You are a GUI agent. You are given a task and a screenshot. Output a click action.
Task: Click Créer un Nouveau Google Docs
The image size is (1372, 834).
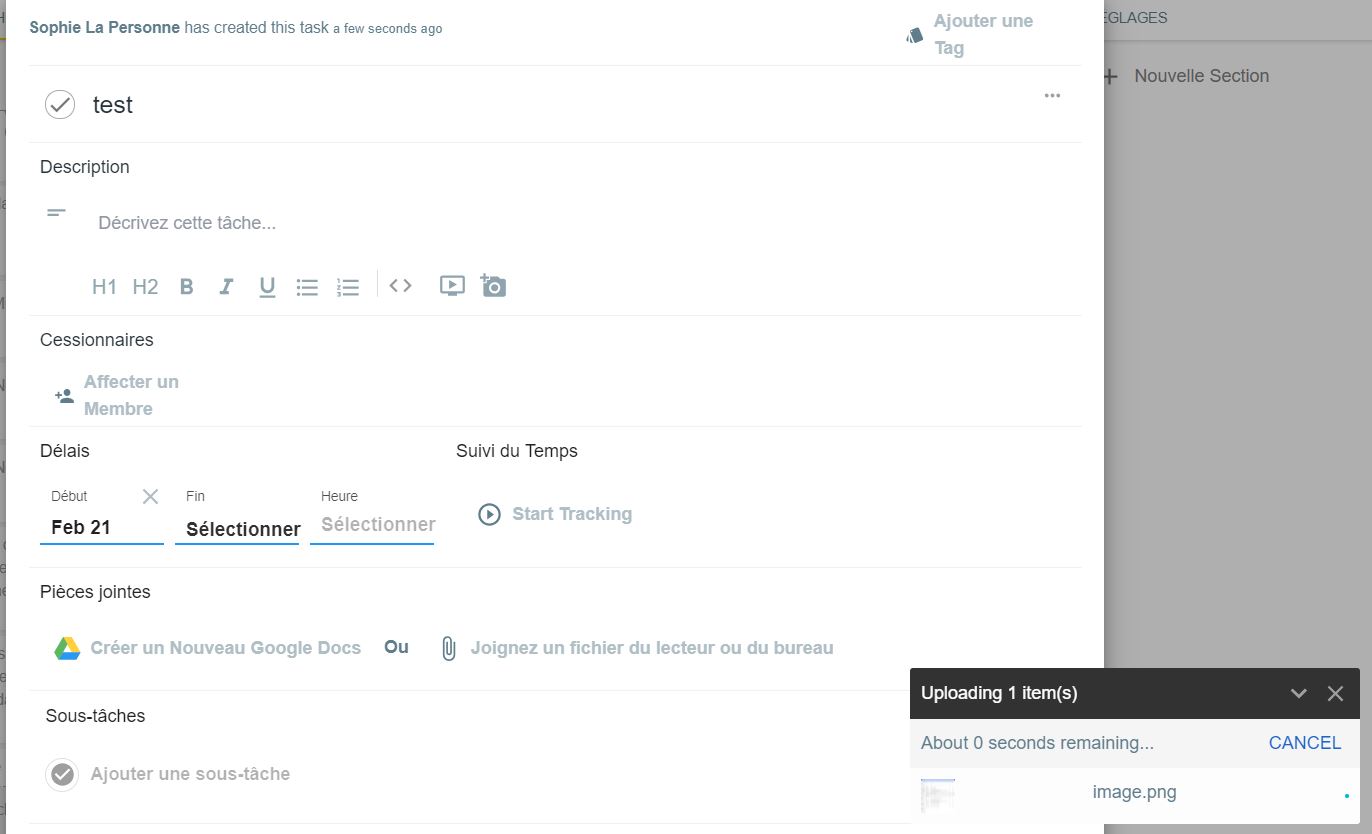[226, 648]
